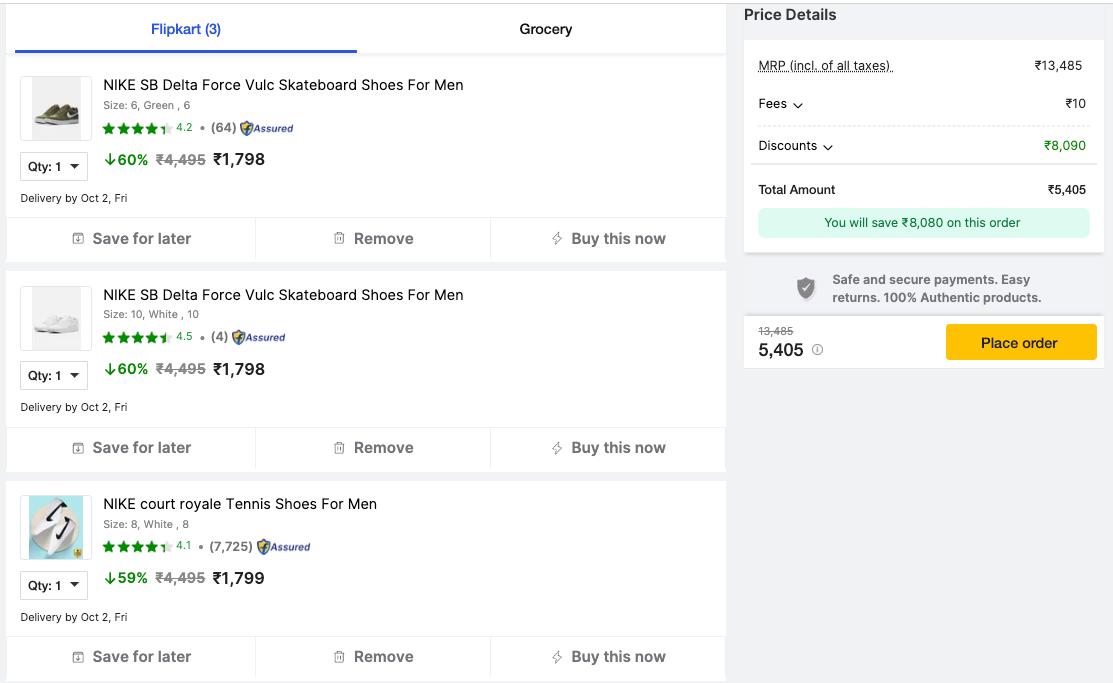Viewport: 1113px width, 683px height.
Task: Click the info icon beside 5,405 total
Action: click(x=818, y=349)
